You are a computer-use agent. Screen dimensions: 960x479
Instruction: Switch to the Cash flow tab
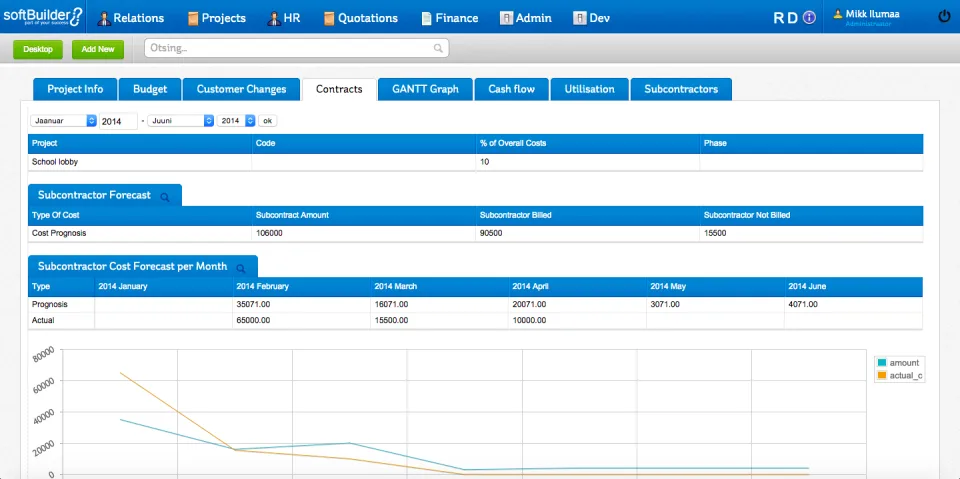point(511,89)
